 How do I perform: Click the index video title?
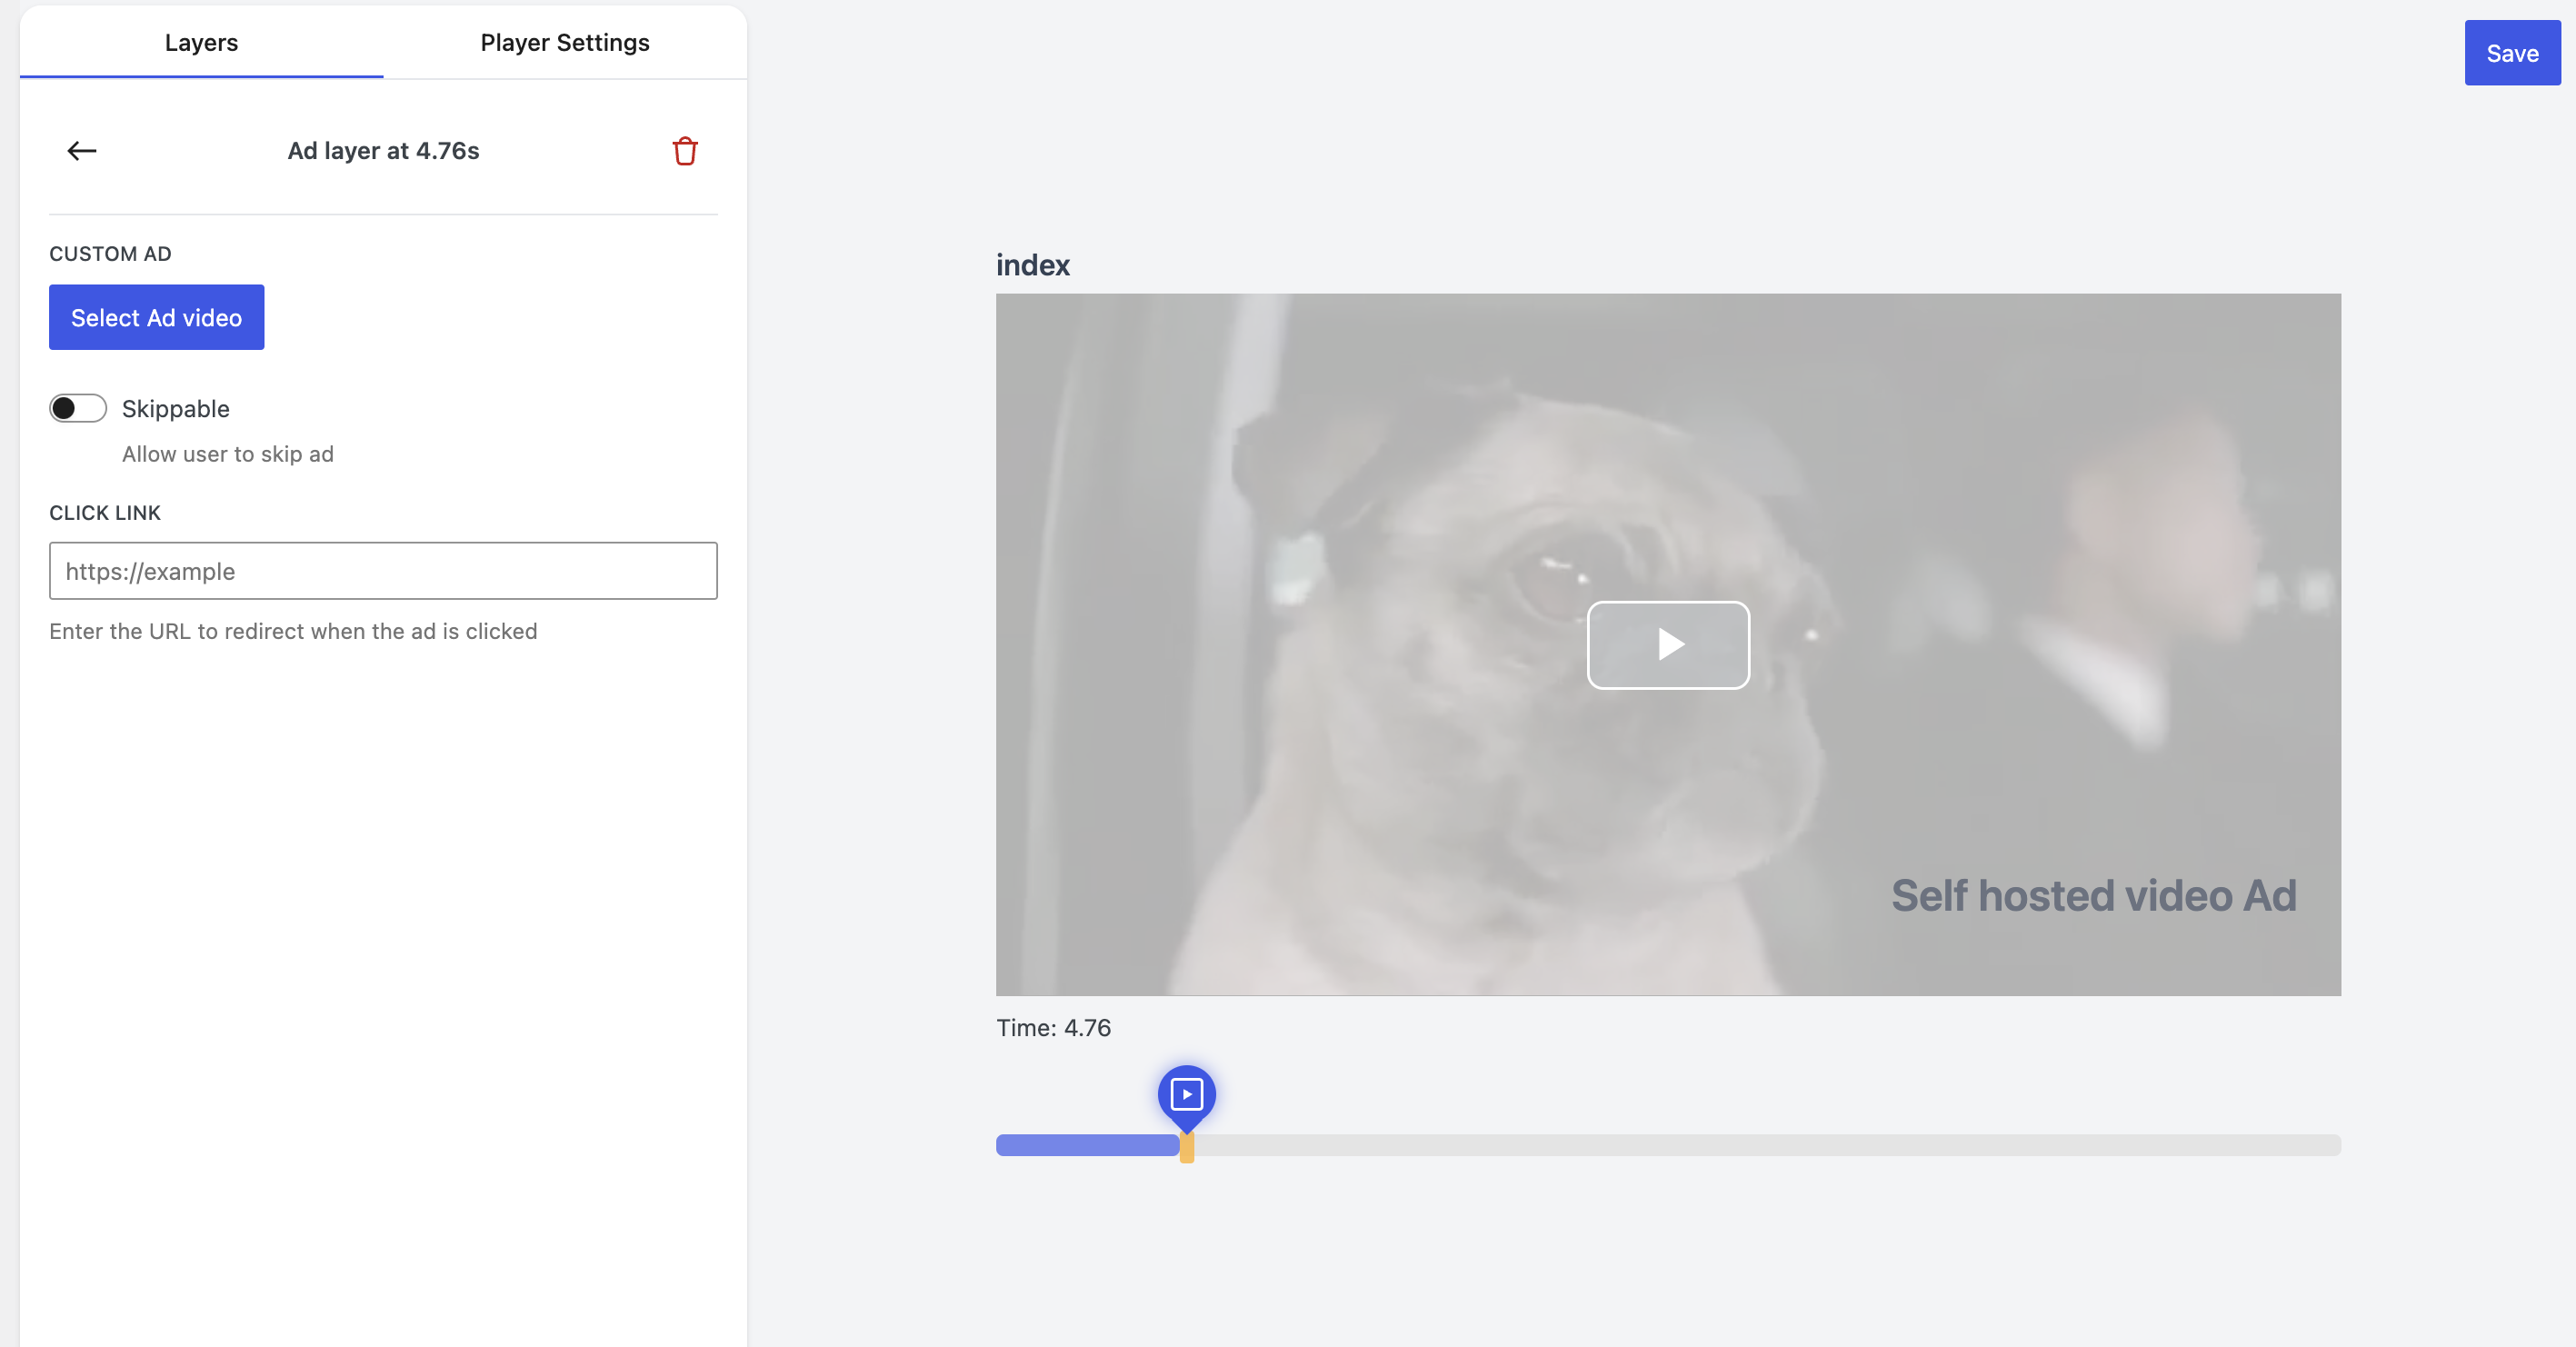(1032, 265)
